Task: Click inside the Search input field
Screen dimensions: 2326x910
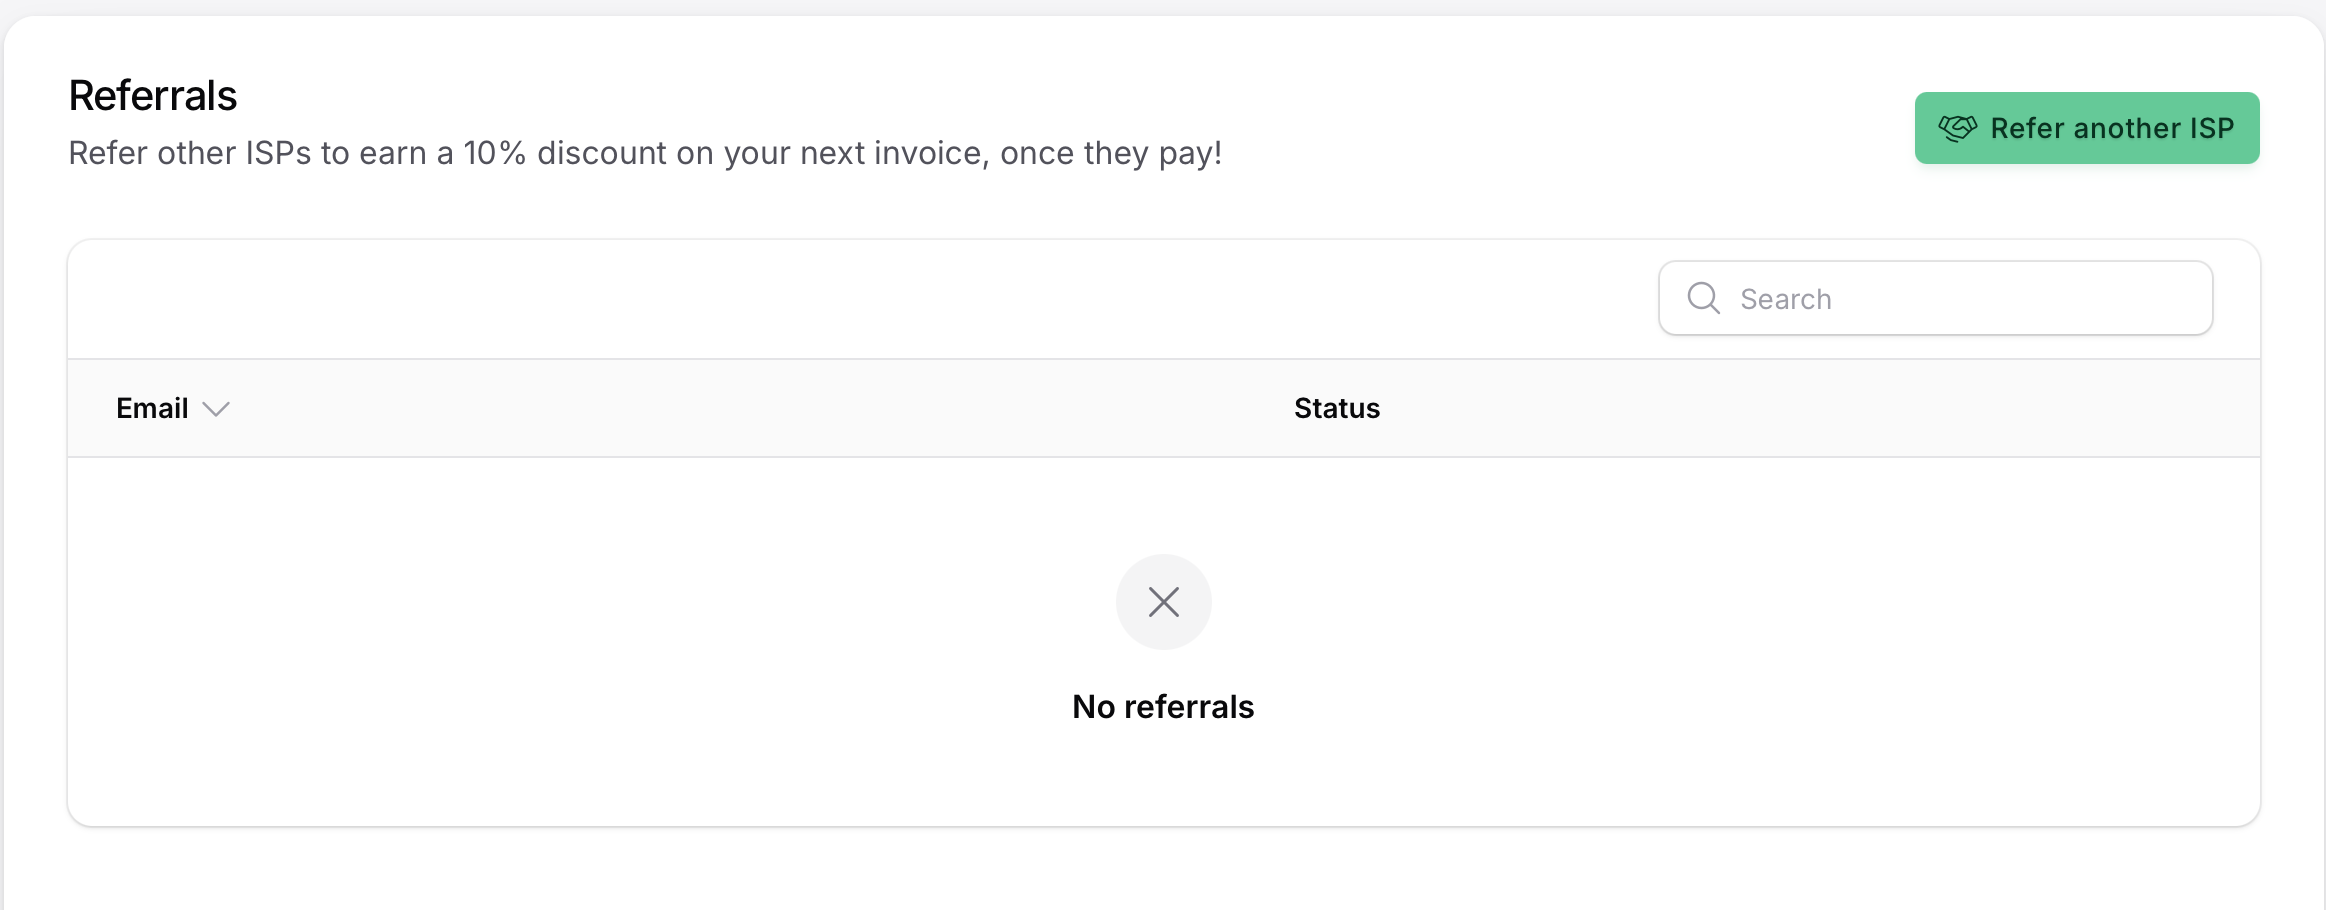Action: [1935, 298]
